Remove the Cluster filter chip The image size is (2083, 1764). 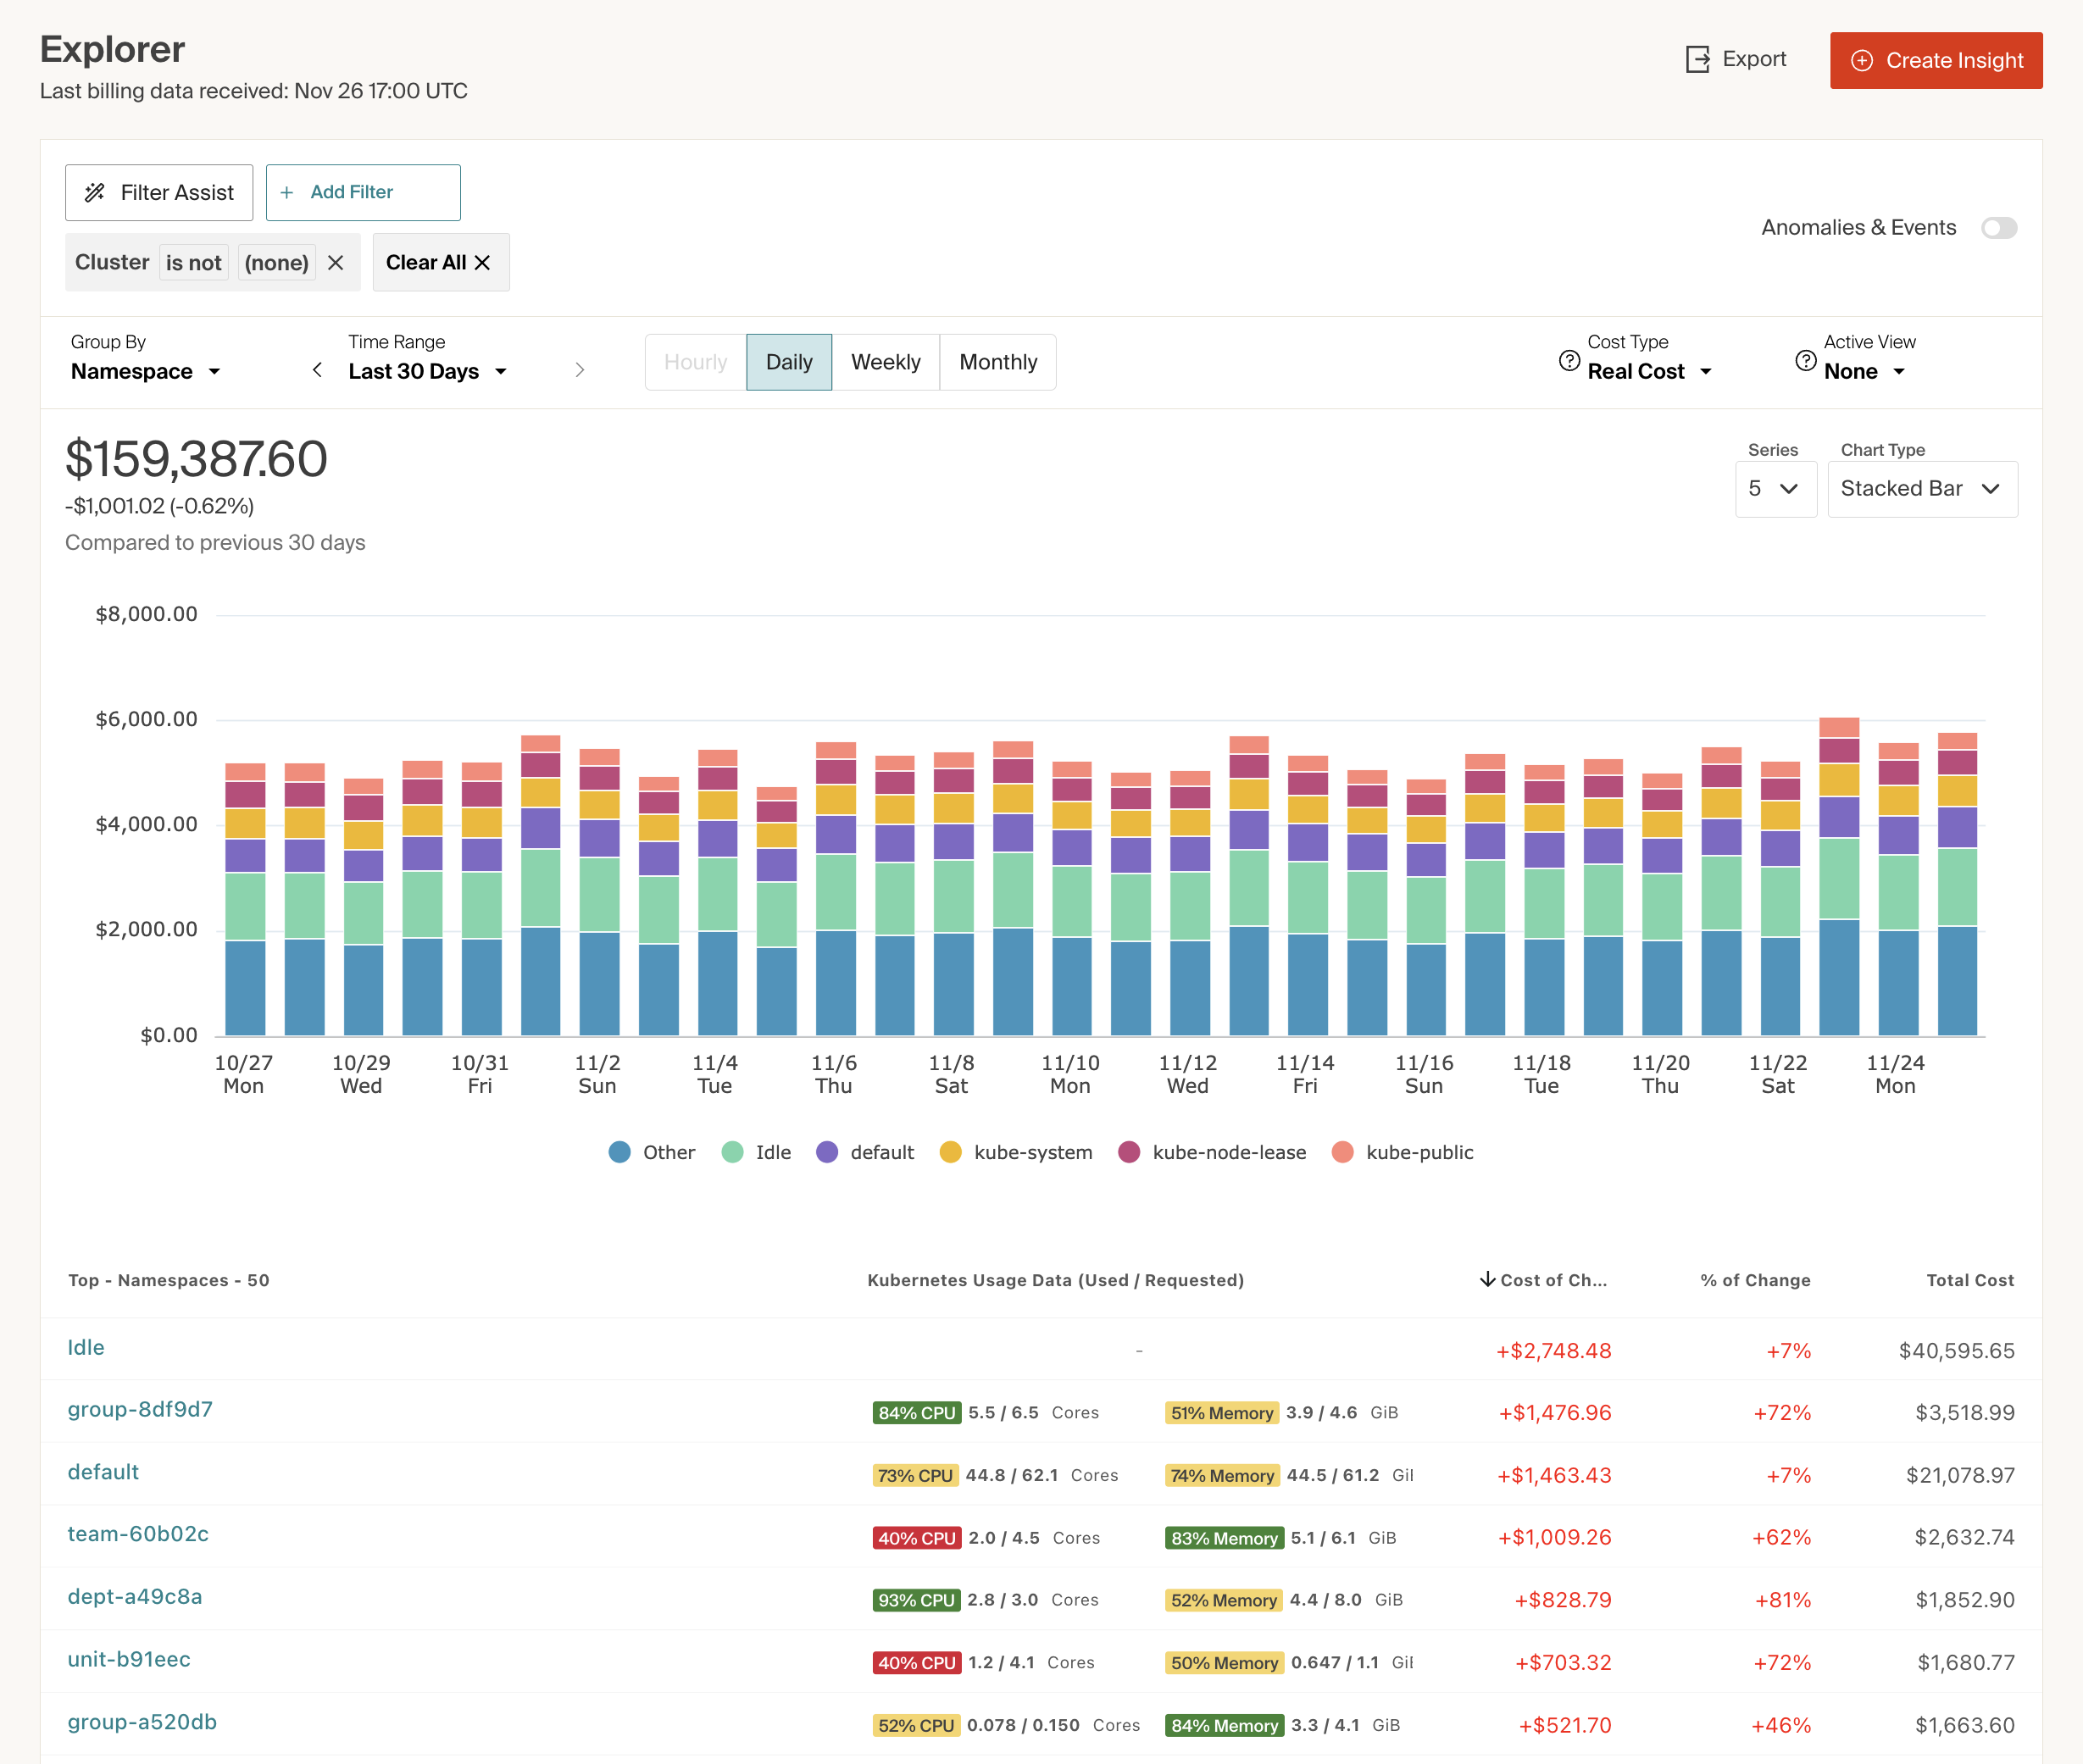click(x=336, y=262)
